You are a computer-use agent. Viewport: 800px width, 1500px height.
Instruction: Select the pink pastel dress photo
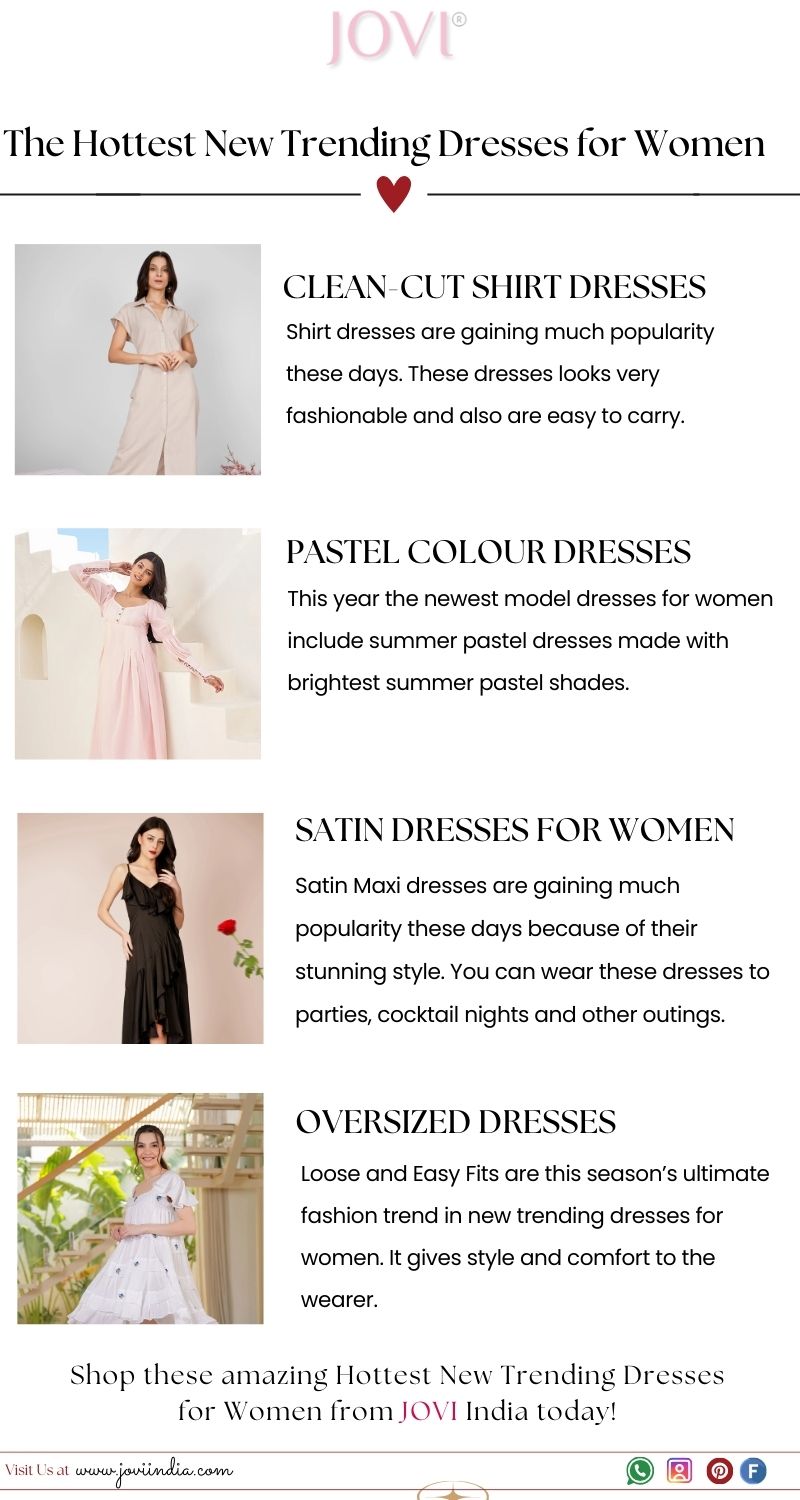(138, 643)
